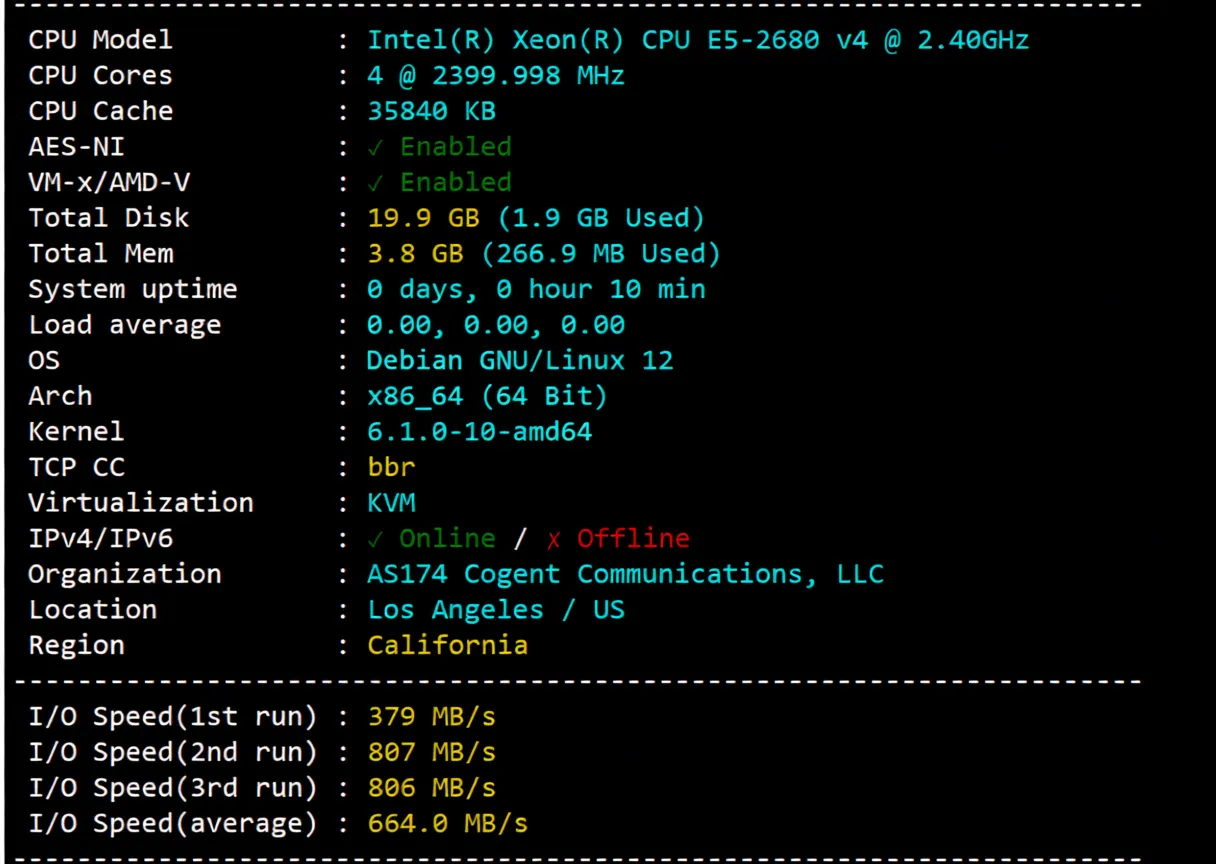Image resolution: width=1216 pixels, height=864 pixels.
Task: Click the '(1.9 GB Used)' disk text
Action: point(601,218)
